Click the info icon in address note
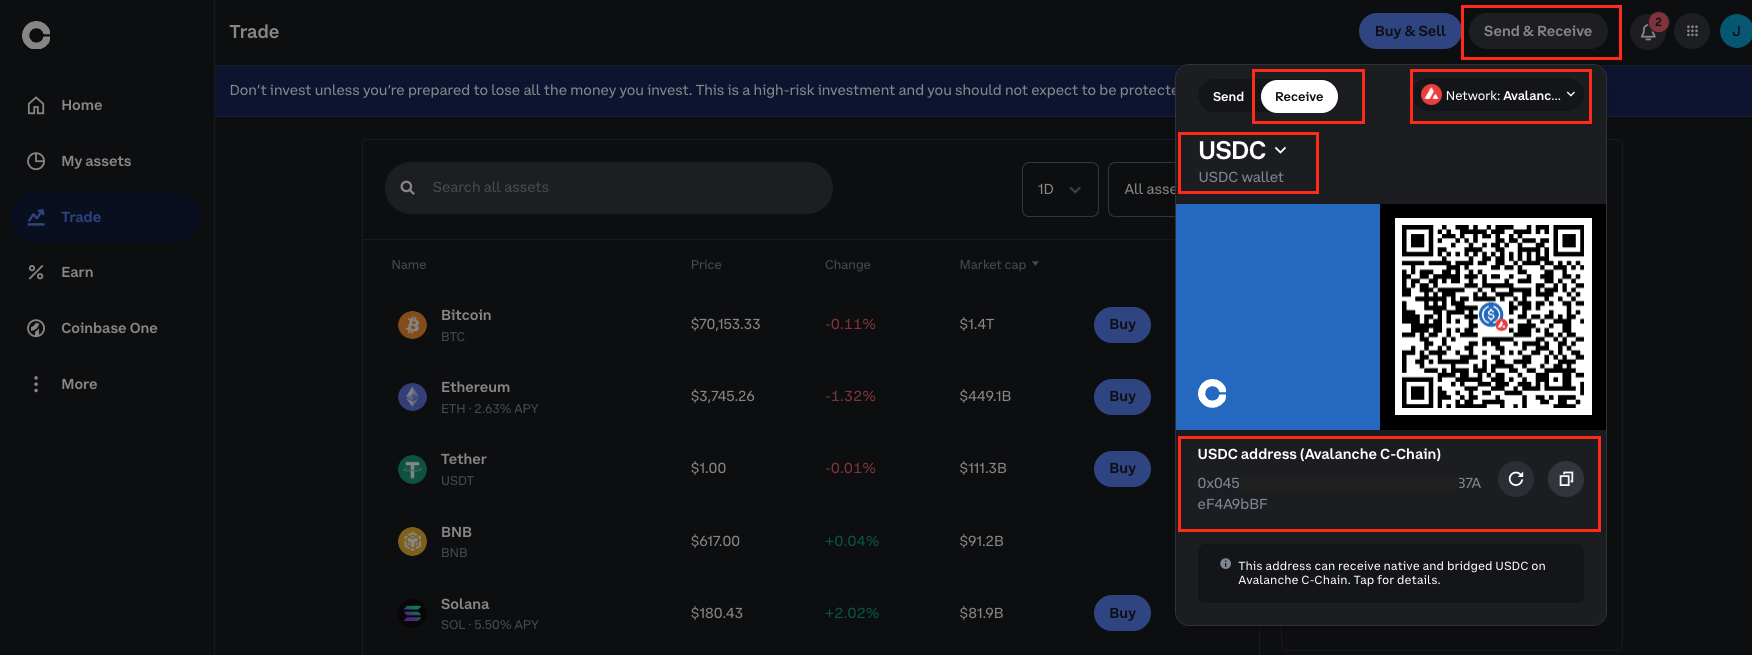Screen dimensions: 1752x655 click(x=1225, y=564)
